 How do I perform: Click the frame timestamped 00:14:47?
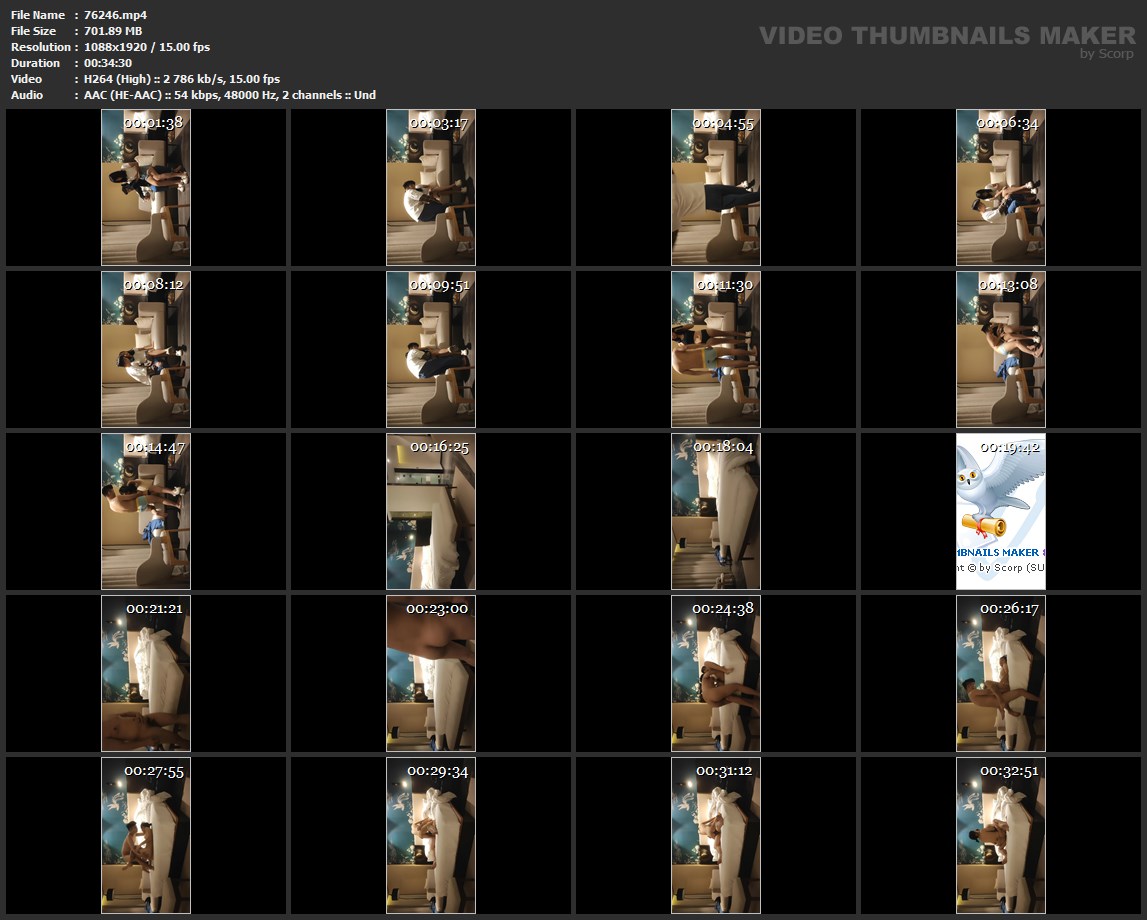146,512
